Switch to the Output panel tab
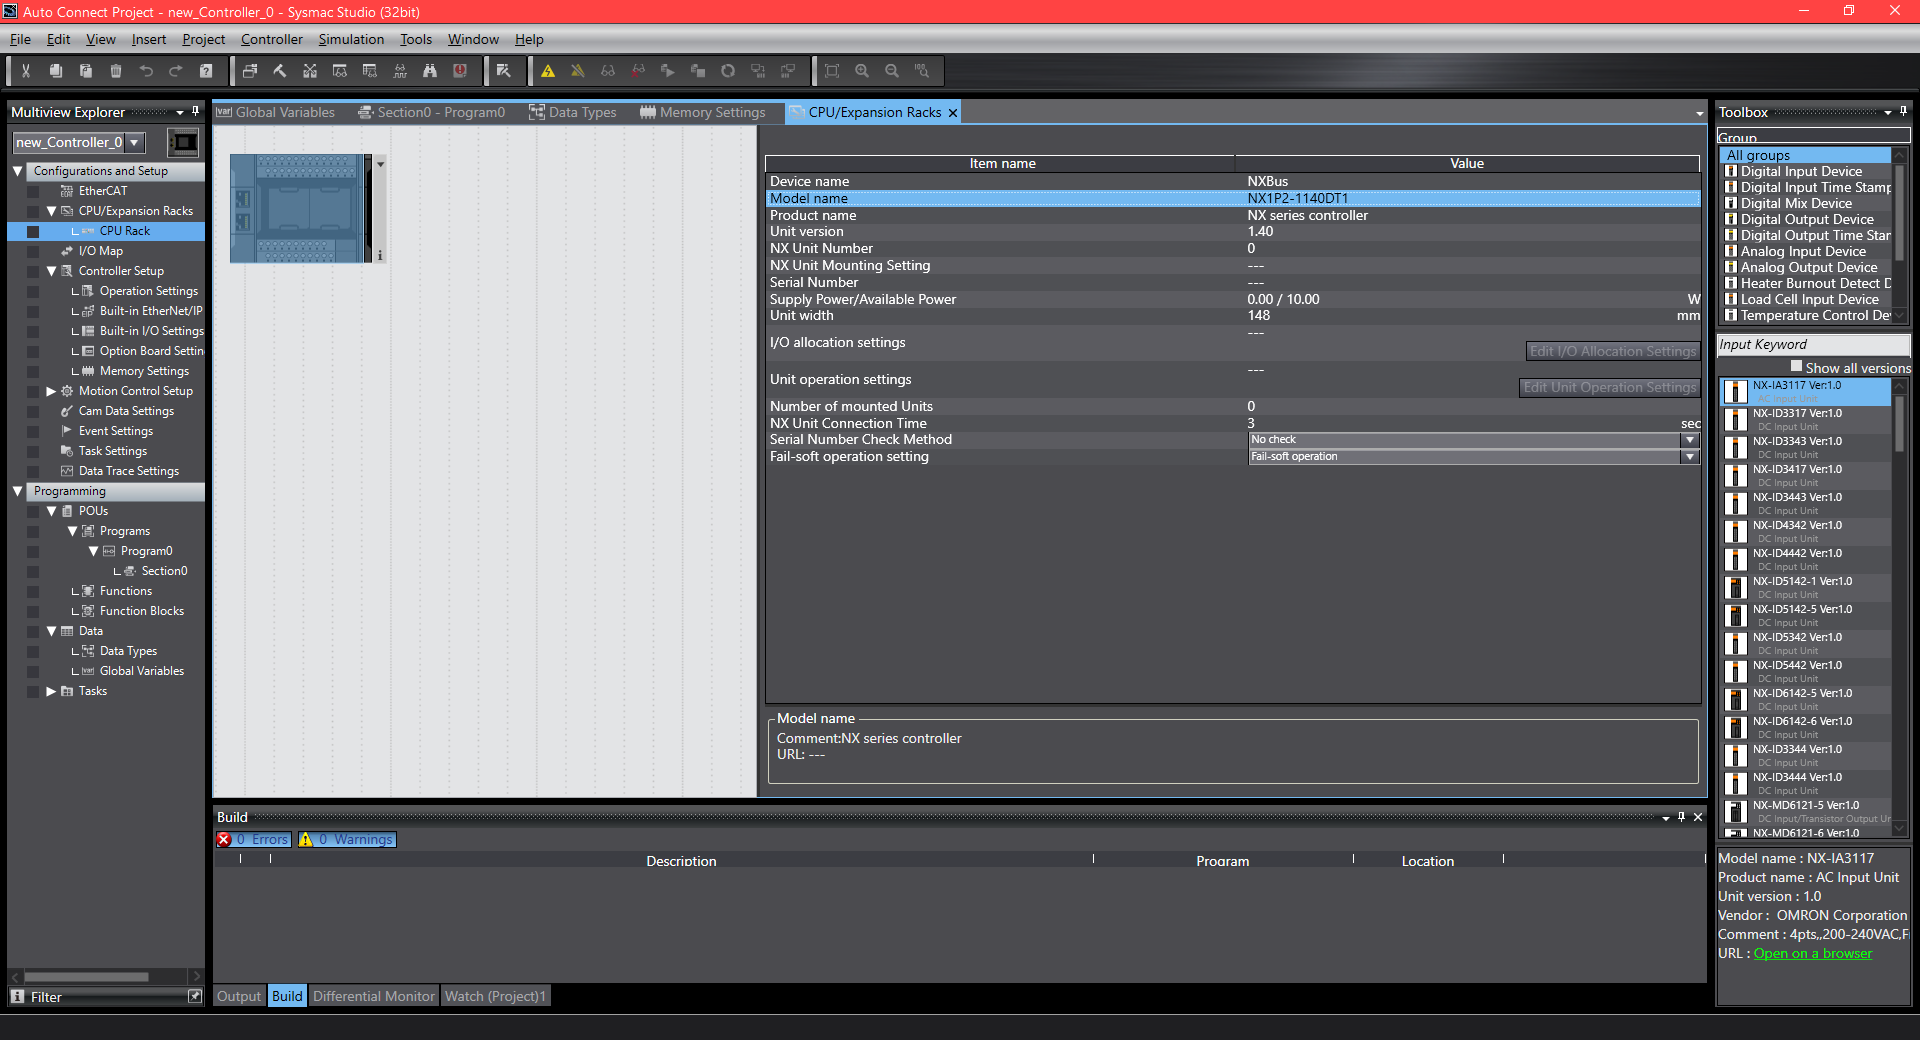Image resolution: width=1920 pixels, height=1040 pixels. (239, 996)
